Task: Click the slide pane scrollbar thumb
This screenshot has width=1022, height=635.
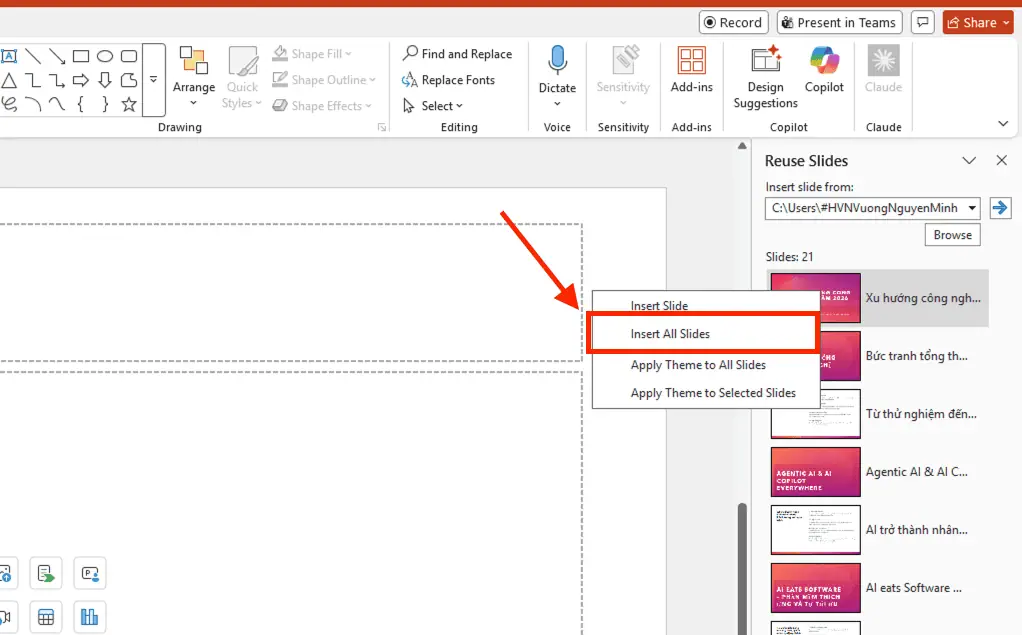Action: coord(742,567)
